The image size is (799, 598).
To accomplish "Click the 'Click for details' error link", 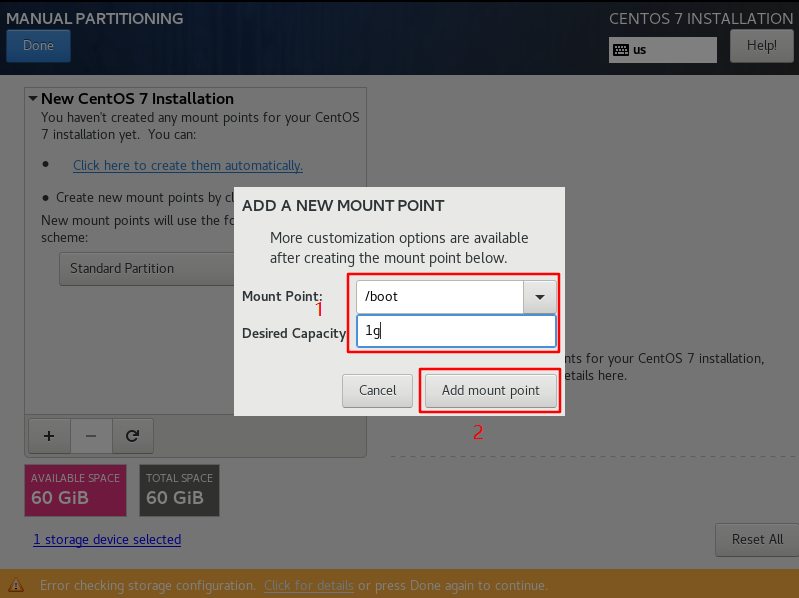I will coord(309,585).
